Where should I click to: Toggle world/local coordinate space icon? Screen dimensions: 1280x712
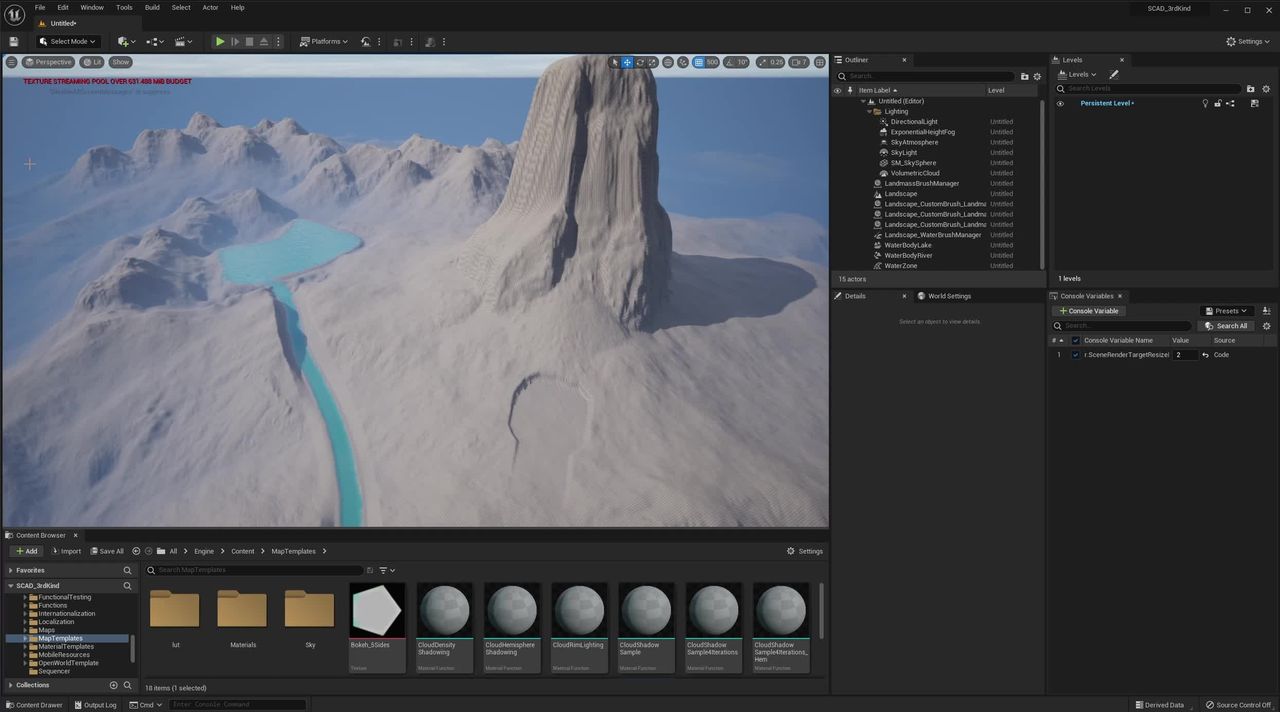(668, 62)
